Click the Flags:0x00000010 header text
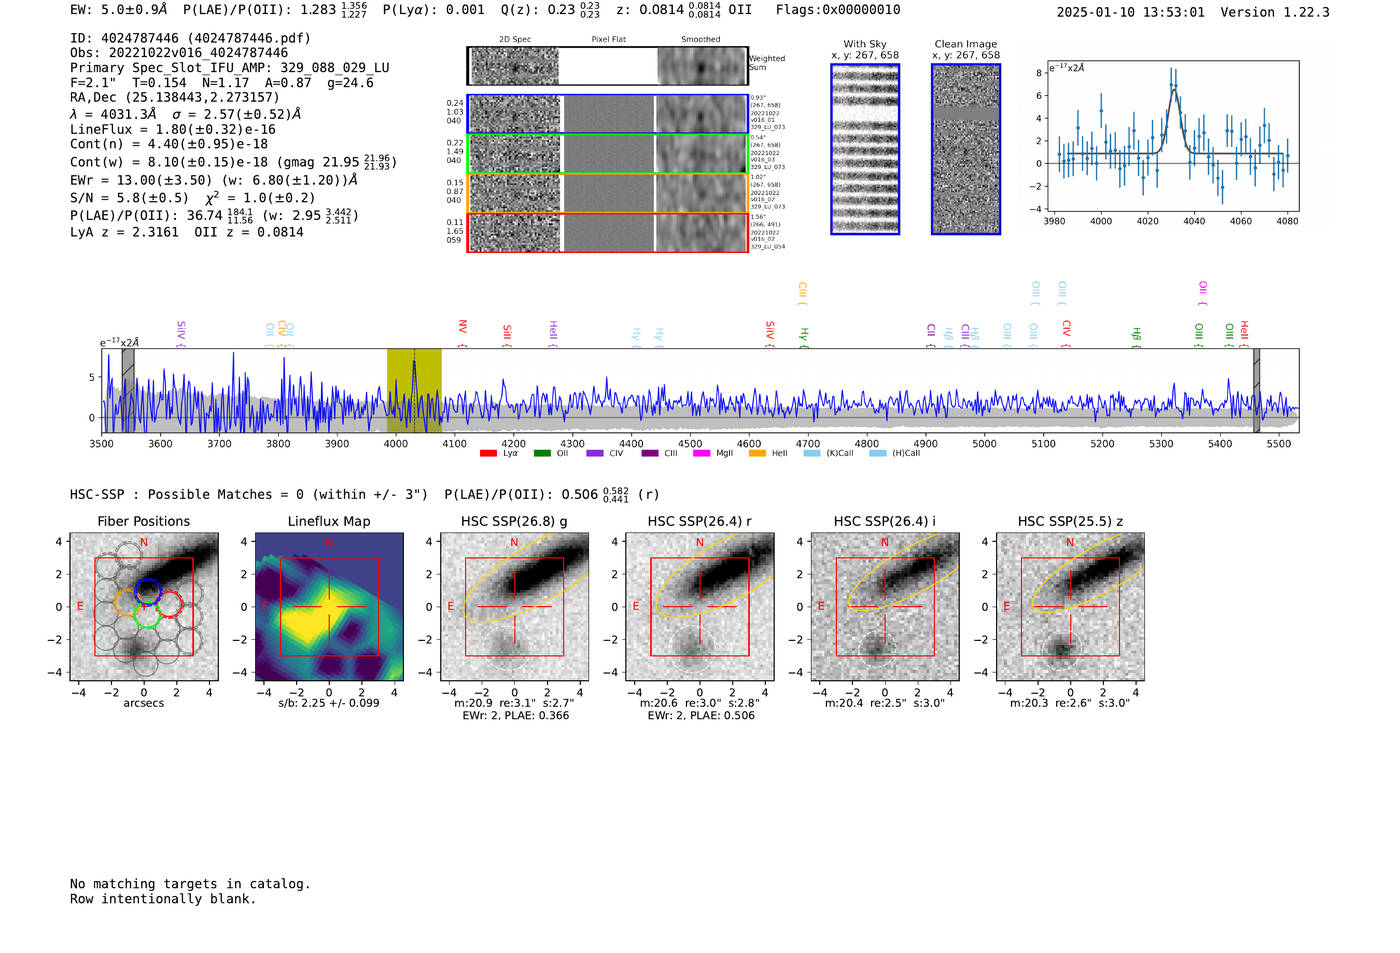This screenshot has height=953, width=1400. [x=838, y=10]
